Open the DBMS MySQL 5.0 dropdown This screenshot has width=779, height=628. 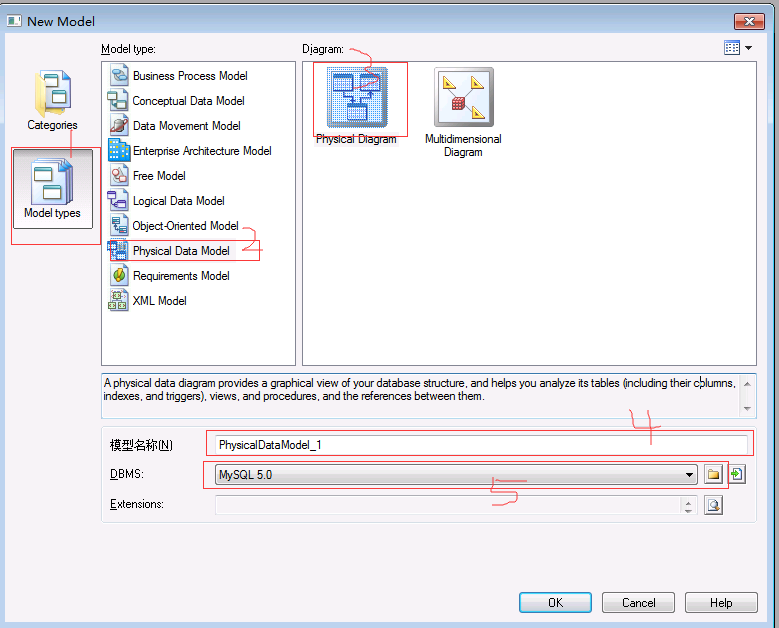coord(456,474)
